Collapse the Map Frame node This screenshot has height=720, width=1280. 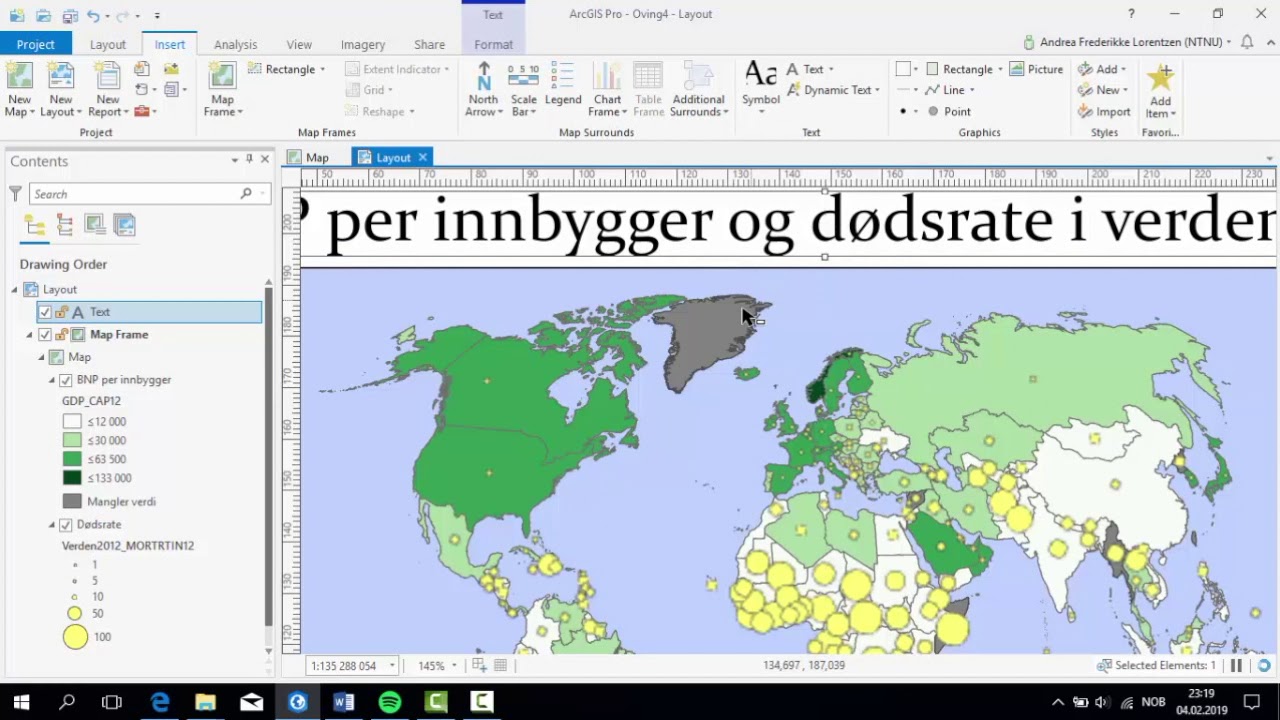pos(29,334)
